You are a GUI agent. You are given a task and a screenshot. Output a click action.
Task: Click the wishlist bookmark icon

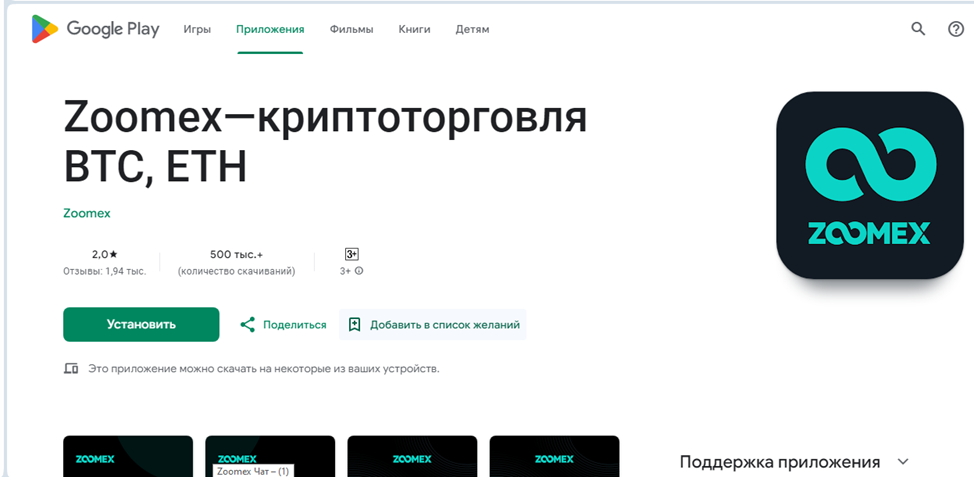click(x=355, y=324)
